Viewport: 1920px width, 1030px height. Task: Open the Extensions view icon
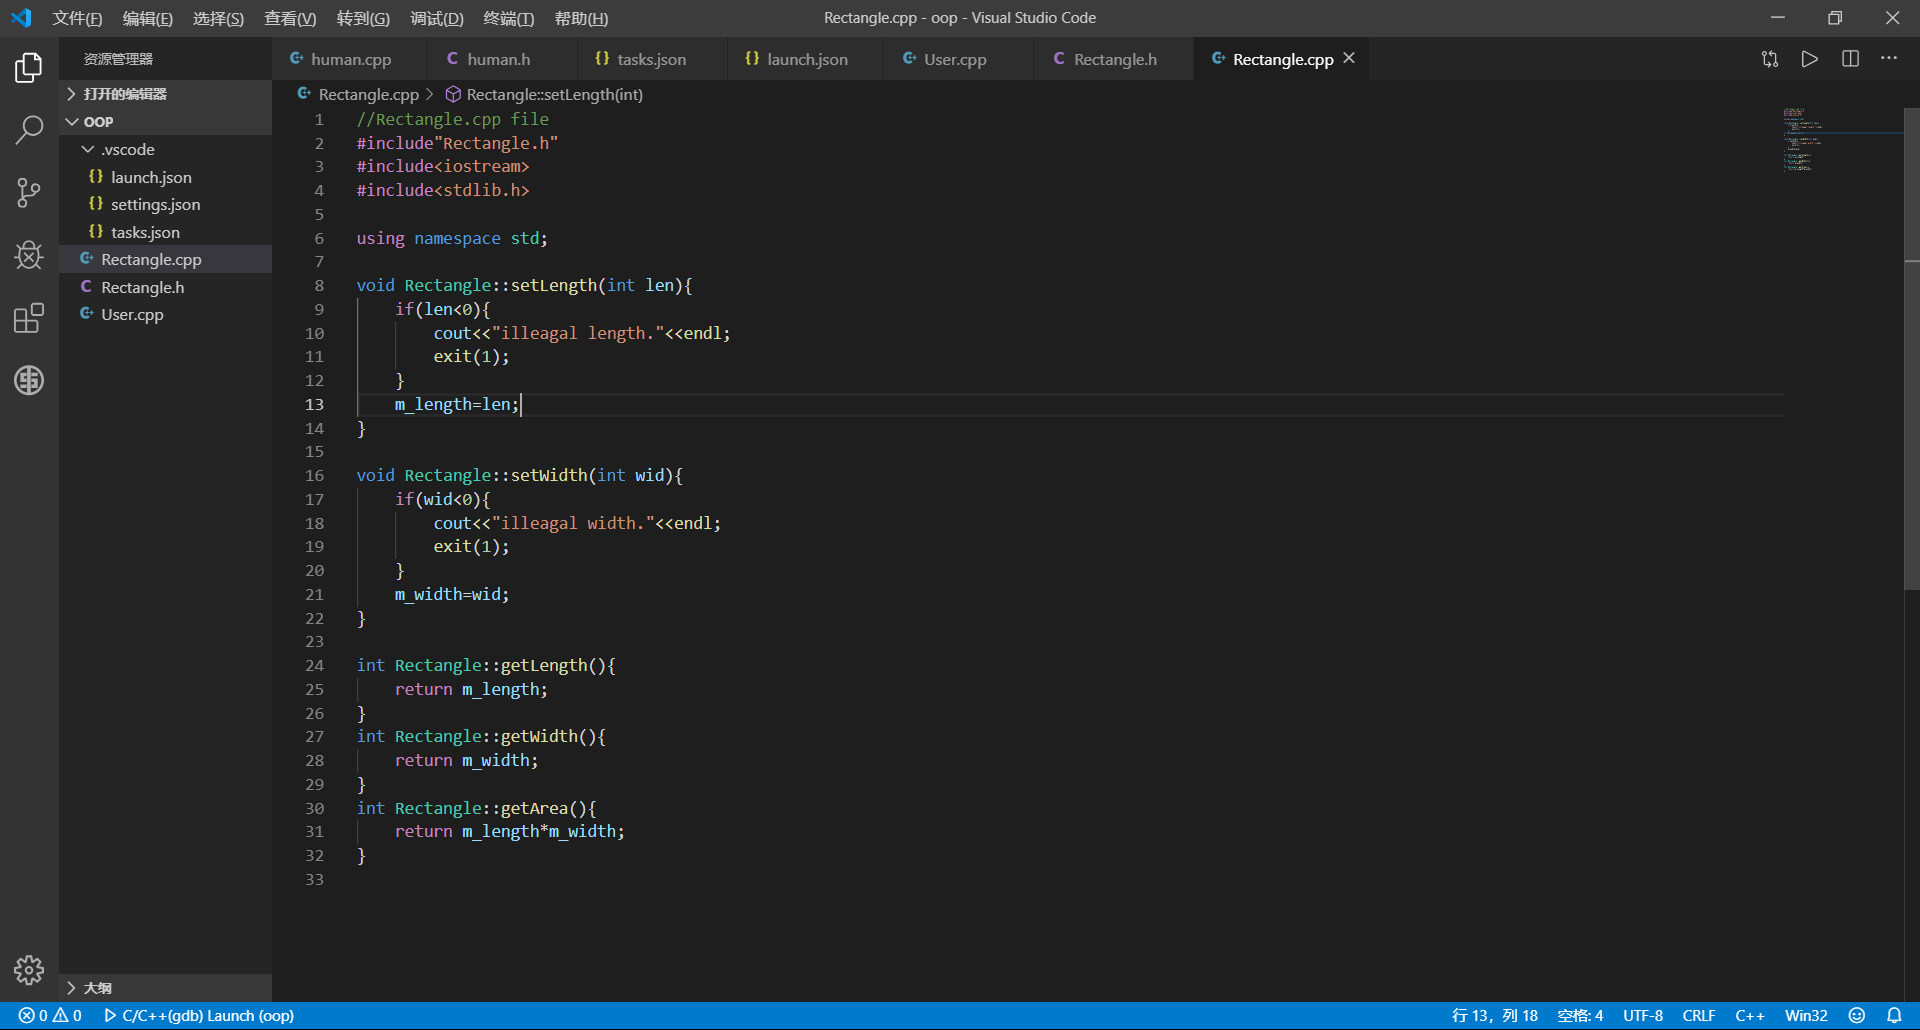tap(29, 318)
